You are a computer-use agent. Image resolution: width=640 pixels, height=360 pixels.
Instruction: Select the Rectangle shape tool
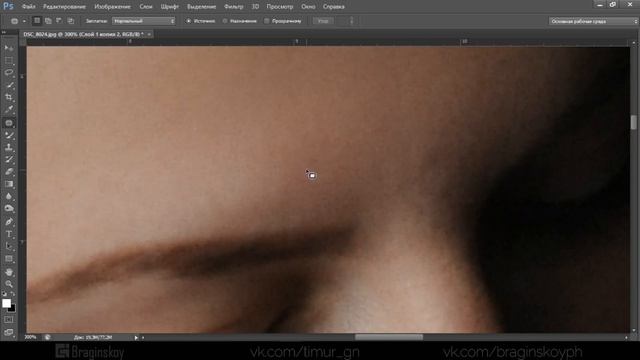pyautogui.click(x=9, y=259)
